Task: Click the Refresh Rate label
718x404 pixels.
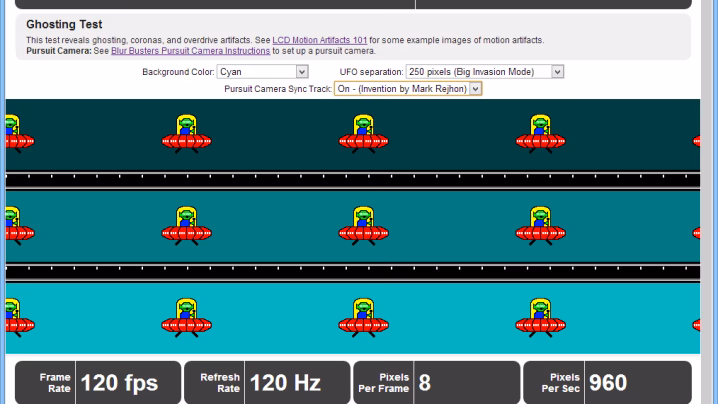Action: click(x=220, y=383)
